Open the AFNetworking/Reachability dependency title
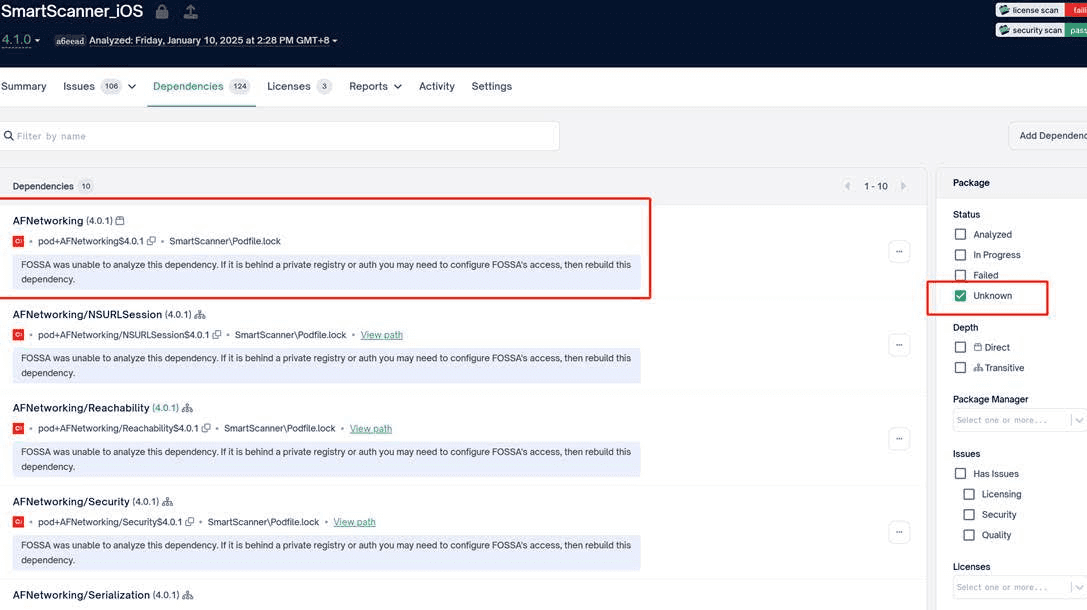Viewport: 1087px width, 610px height. point(81,408)
